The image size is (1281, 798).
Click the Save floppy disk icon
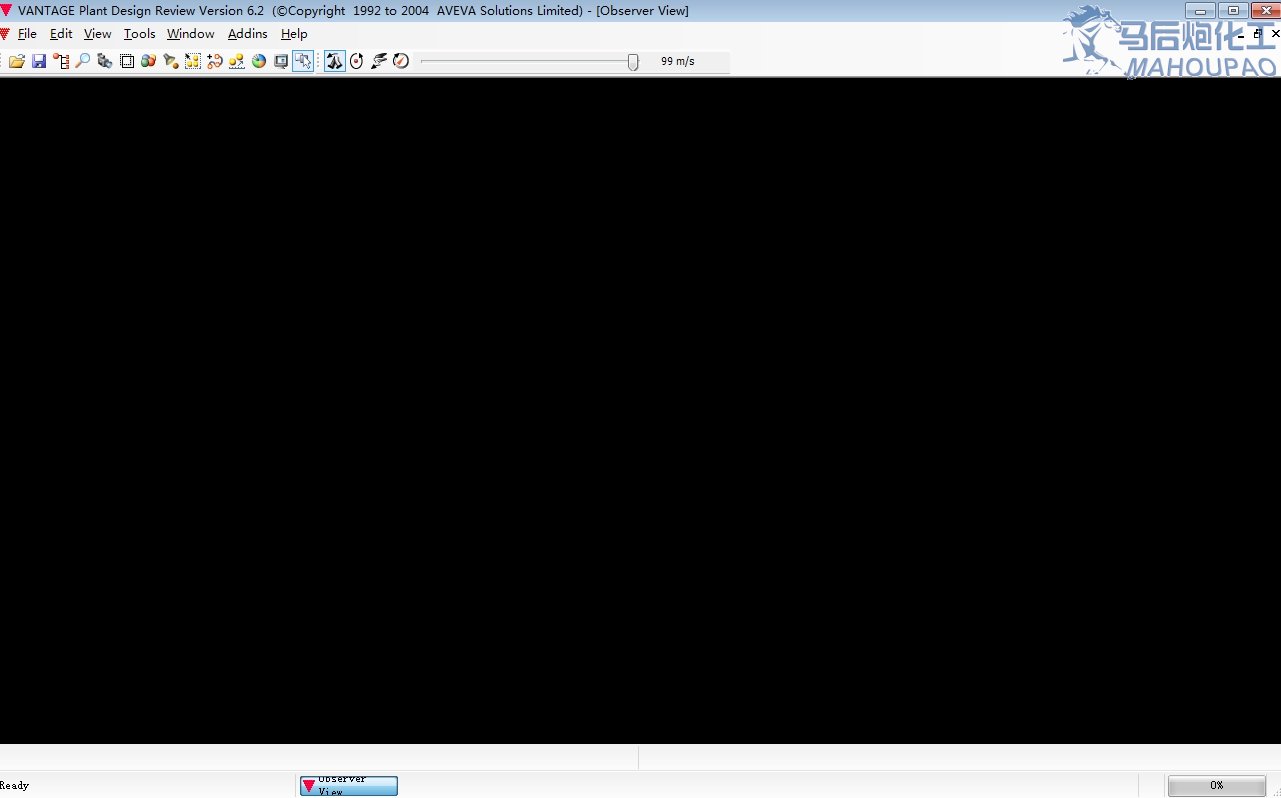pyautogui.click(x=39, y=61)
